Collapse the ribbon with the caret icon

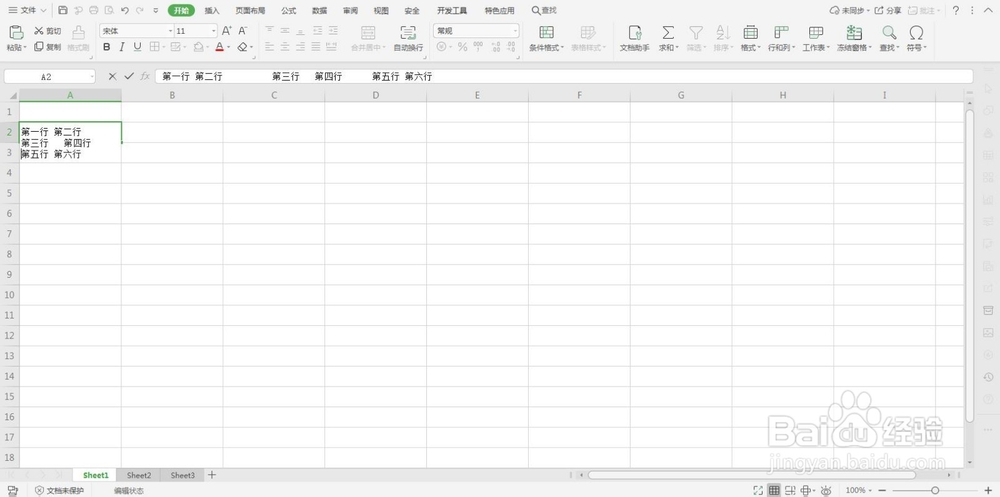point(989,10)
